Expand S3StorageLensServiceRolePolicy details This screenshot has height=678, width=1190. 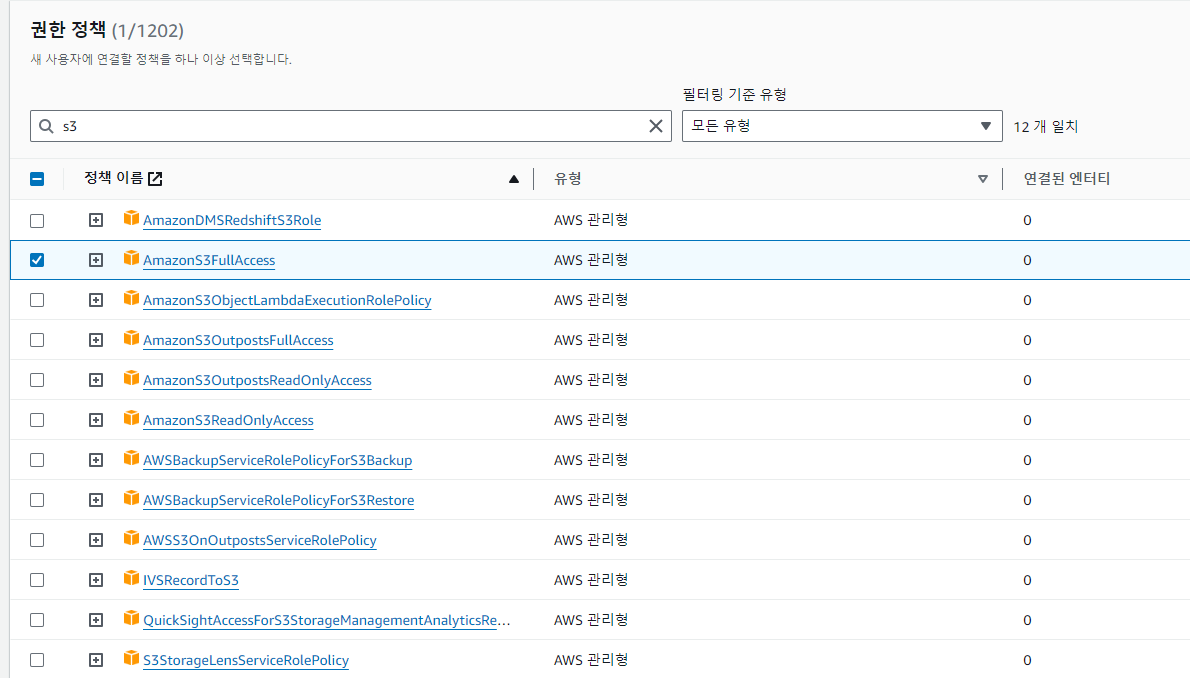coord(96,660)
